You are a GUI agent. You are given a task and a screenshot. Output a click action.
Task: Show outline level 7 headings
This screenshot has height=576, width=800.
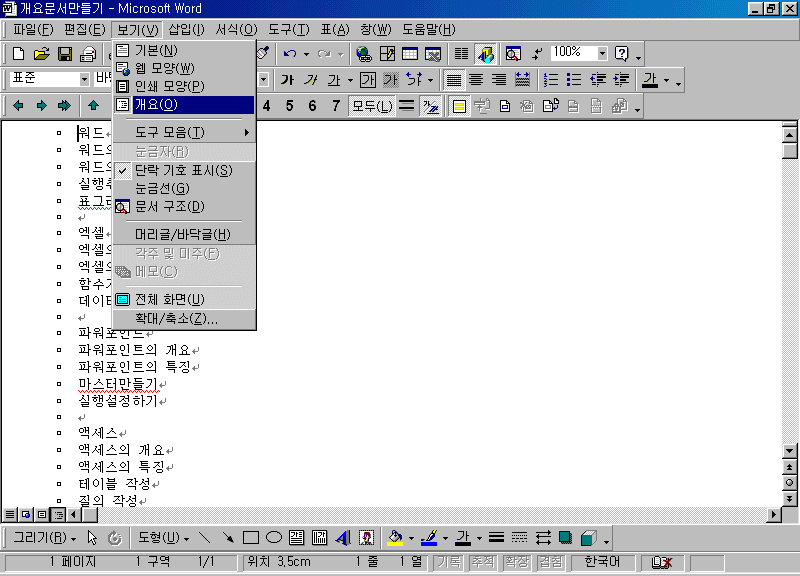click(336, 106)
